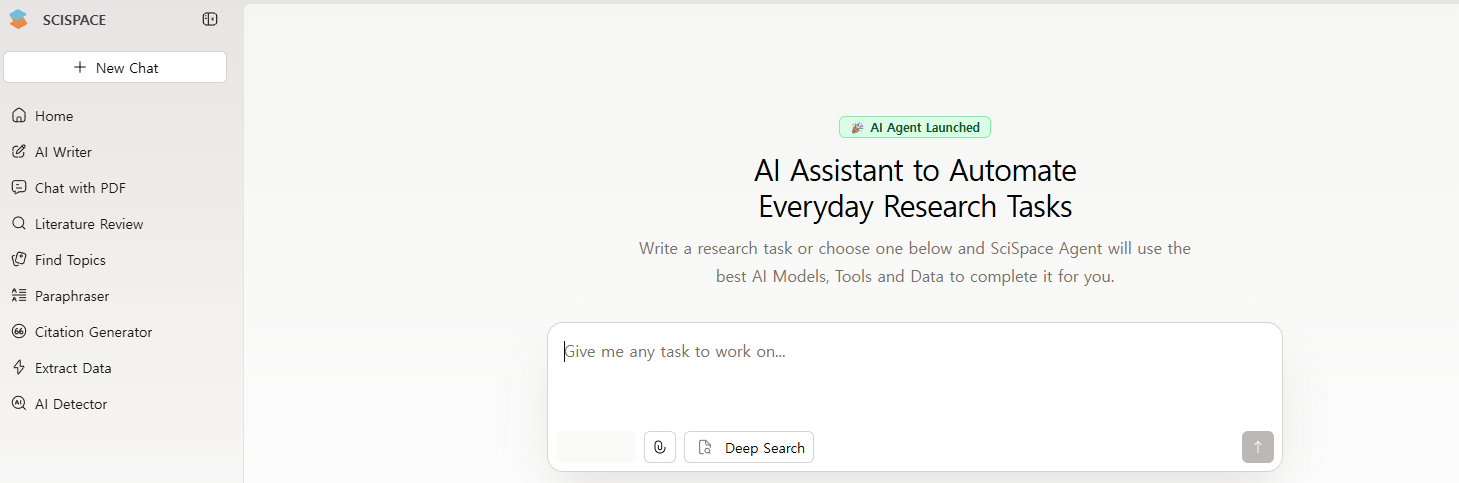Collapse the sidebar with the panel toggle icon
1459x483 pixels.
pyautogui.click(x=210, y=19)
